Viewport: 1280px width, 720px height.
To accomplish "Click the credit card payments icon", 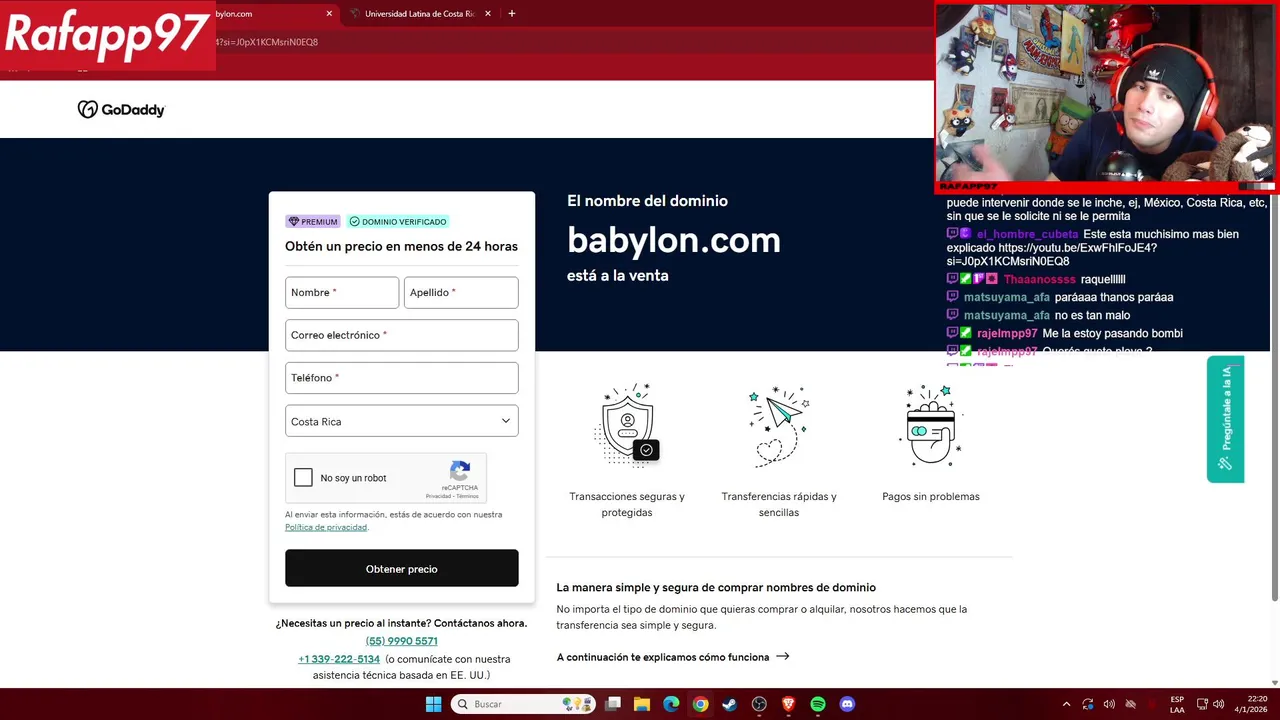I will 931,425.
